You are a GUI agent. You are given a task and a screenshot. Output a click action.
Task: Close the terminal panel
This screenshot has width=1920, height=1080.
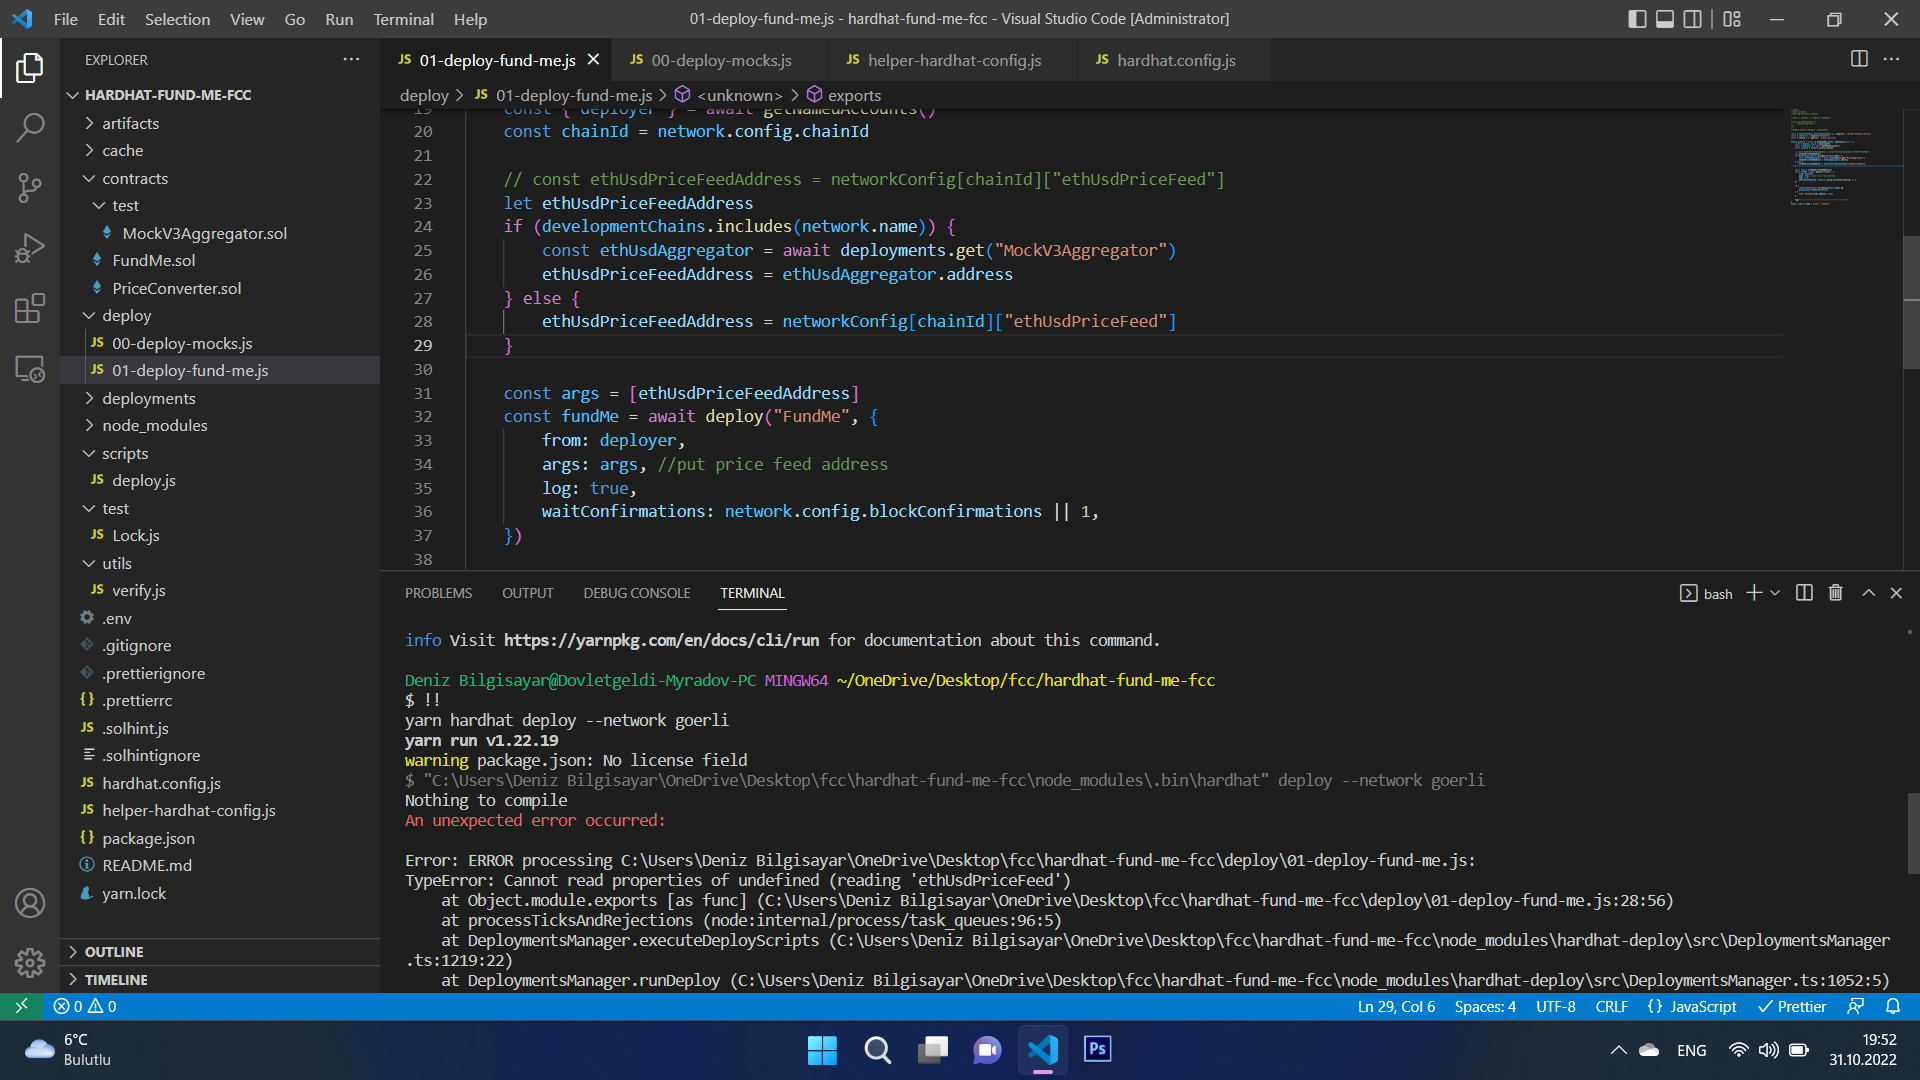(1896, 593)
